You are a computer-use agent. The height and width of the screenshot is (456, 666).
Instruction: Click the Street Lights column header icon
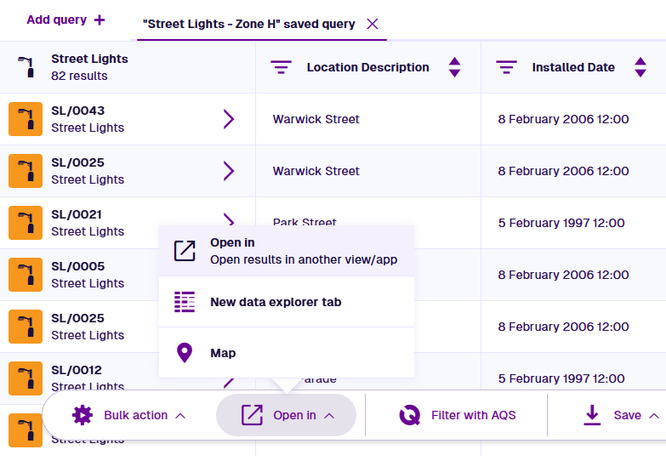tap(27, 68)
